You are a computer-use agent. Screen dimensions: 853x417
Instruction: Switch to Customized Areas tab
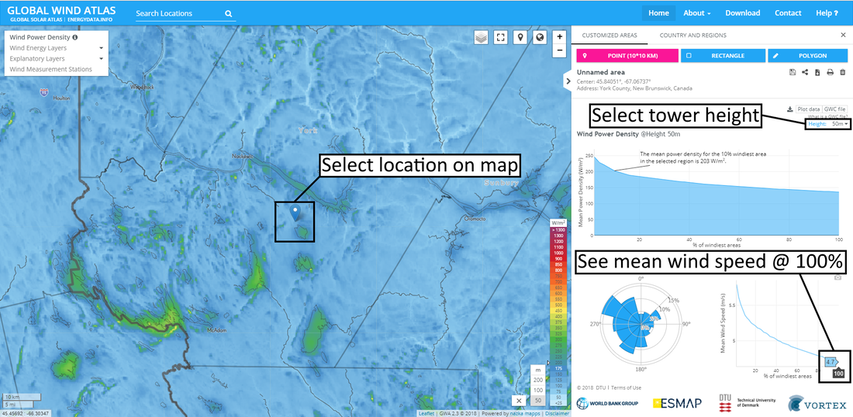[609, 35]
